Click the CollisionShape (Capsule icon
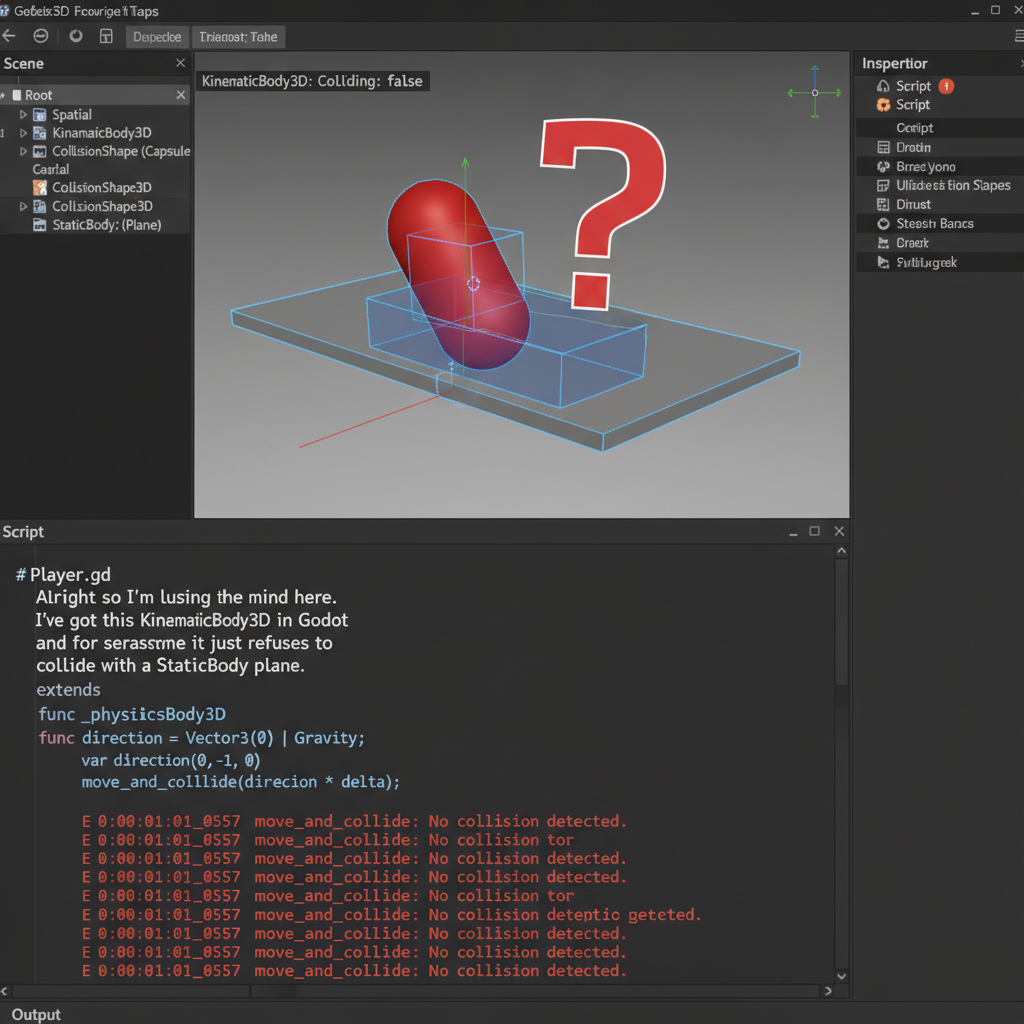This screenshot has height=1024, width=1024. point(40,152)
